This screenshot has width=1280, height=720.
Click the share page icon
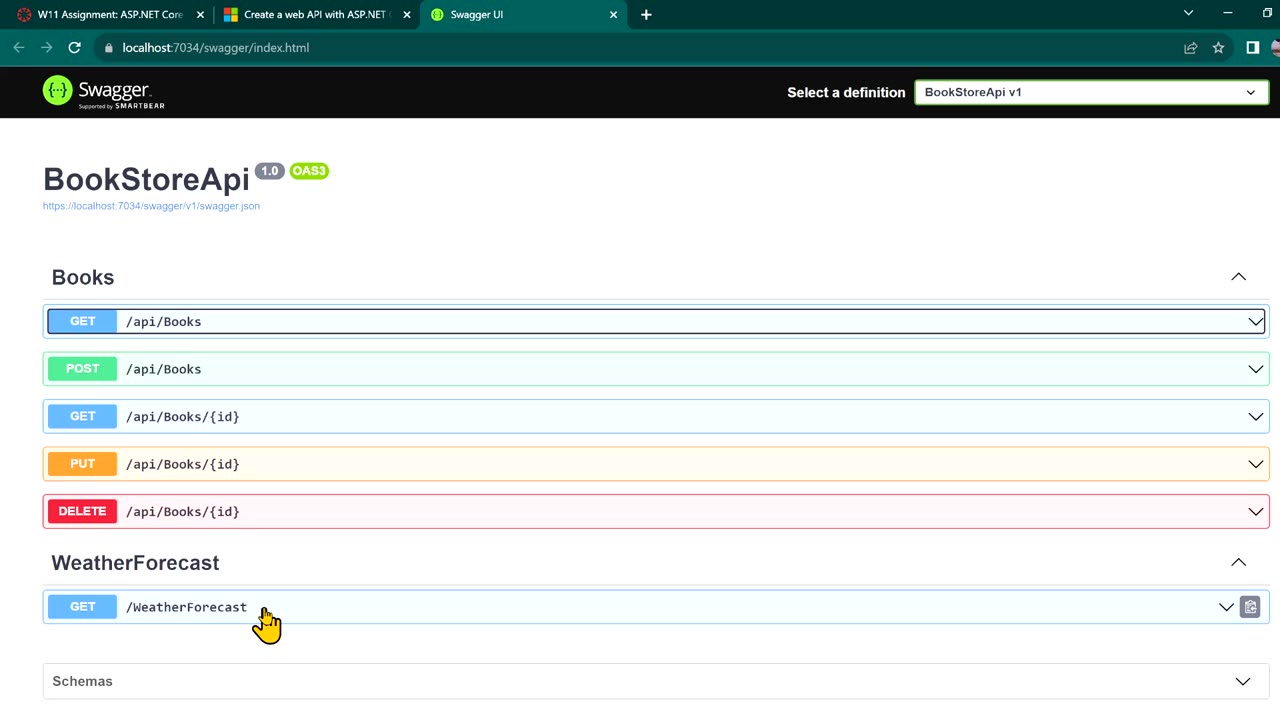(x=1190, y=47)
